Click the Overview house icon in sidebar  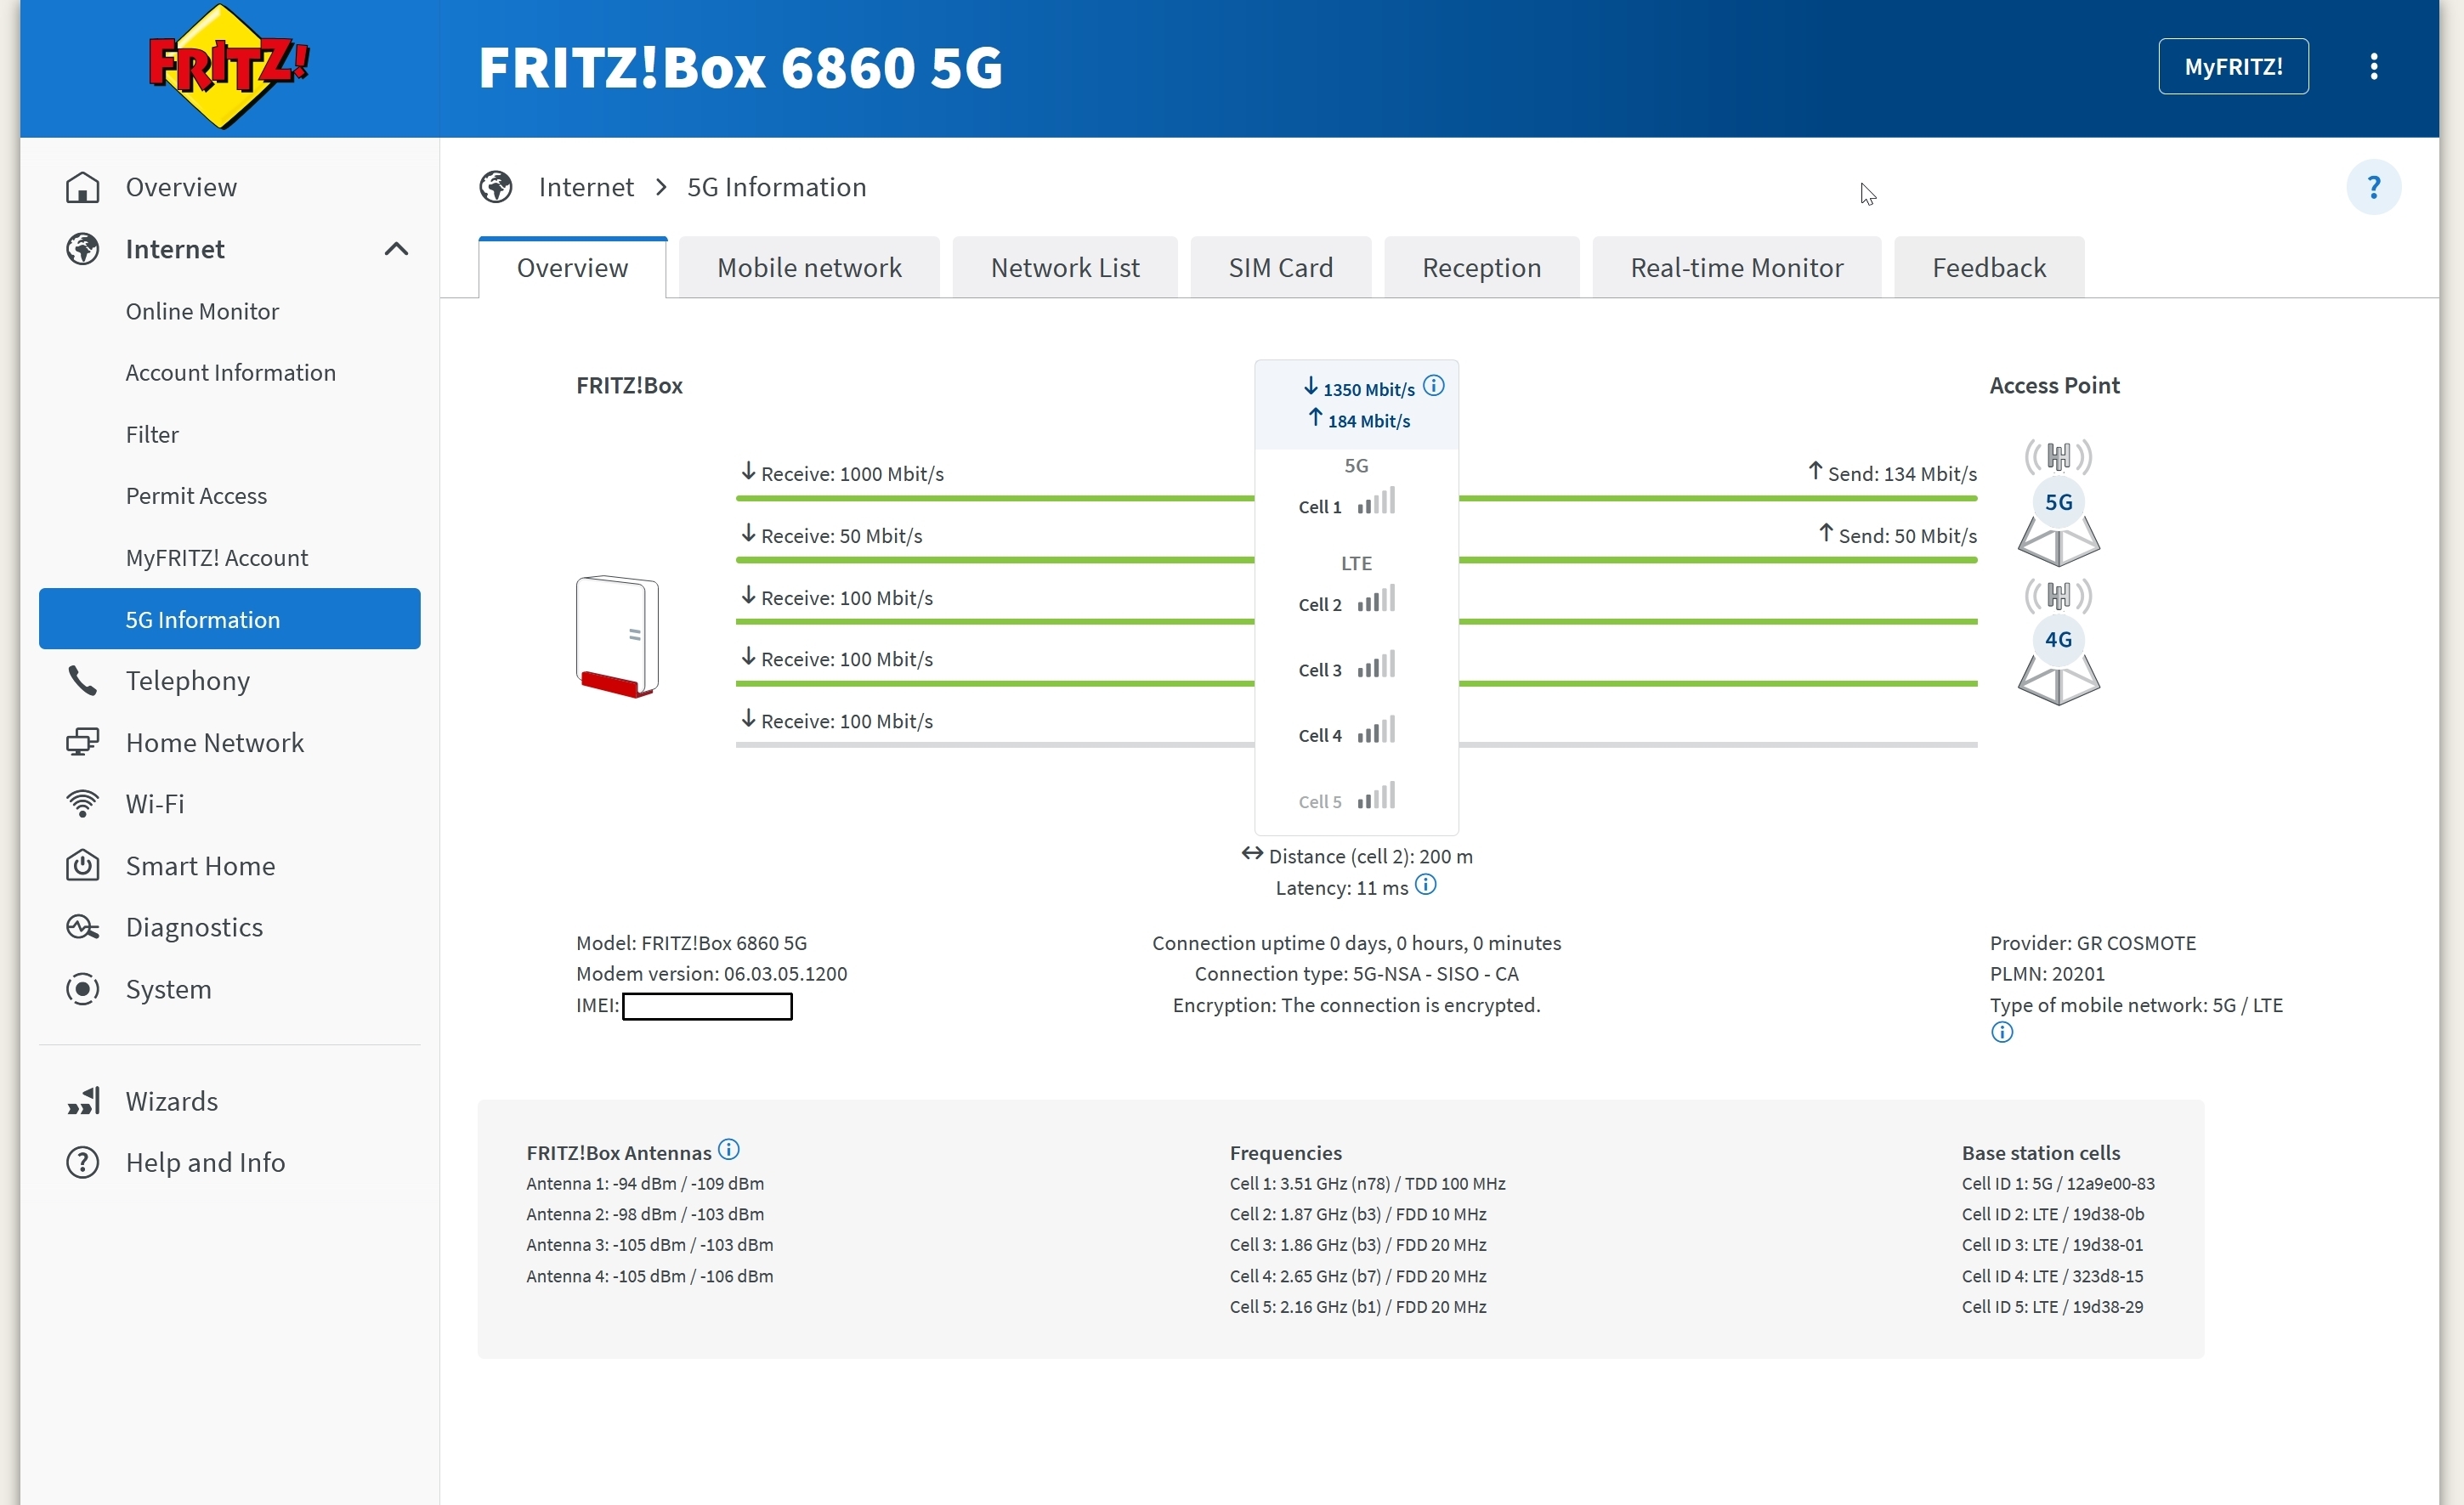83,187
